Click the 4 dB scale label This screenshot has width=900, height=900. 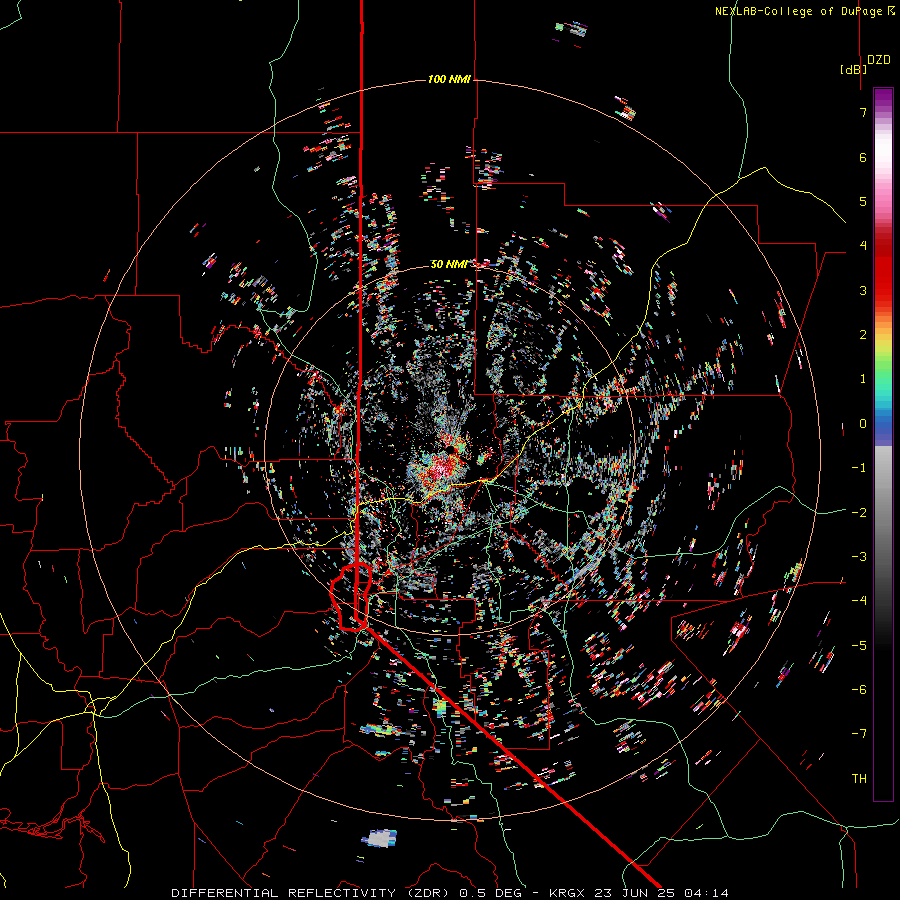(x=863, y=246)
